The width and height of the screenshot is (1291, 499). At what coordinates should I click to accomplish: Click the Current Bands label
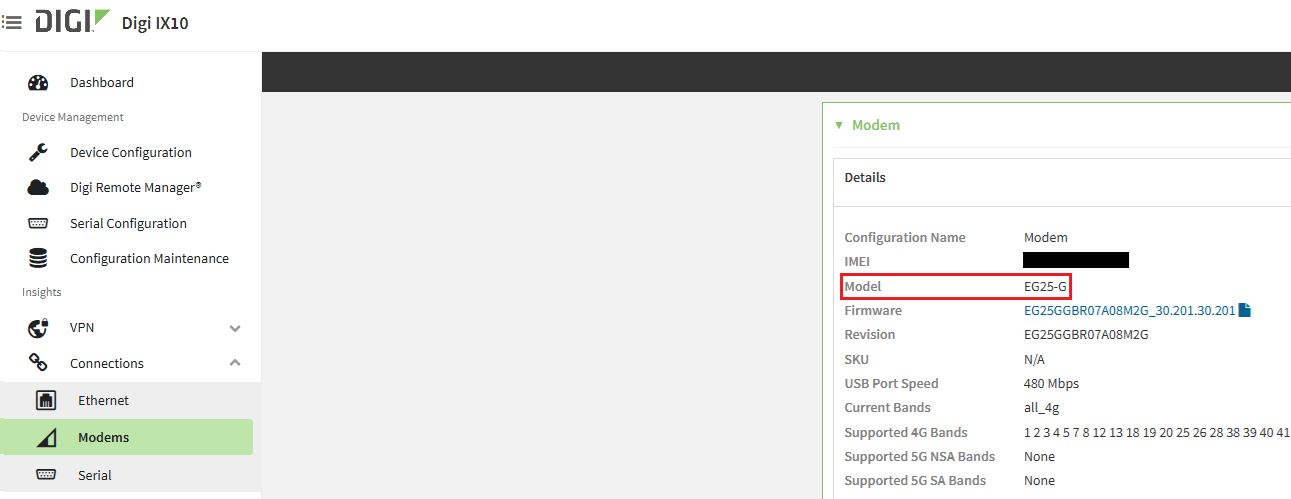tap(887, 408)
